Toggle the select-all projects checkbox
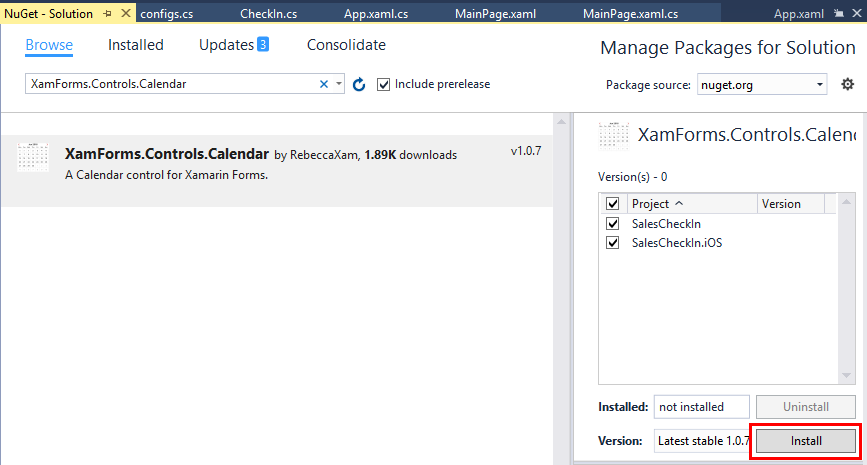 tap(612, 203)
